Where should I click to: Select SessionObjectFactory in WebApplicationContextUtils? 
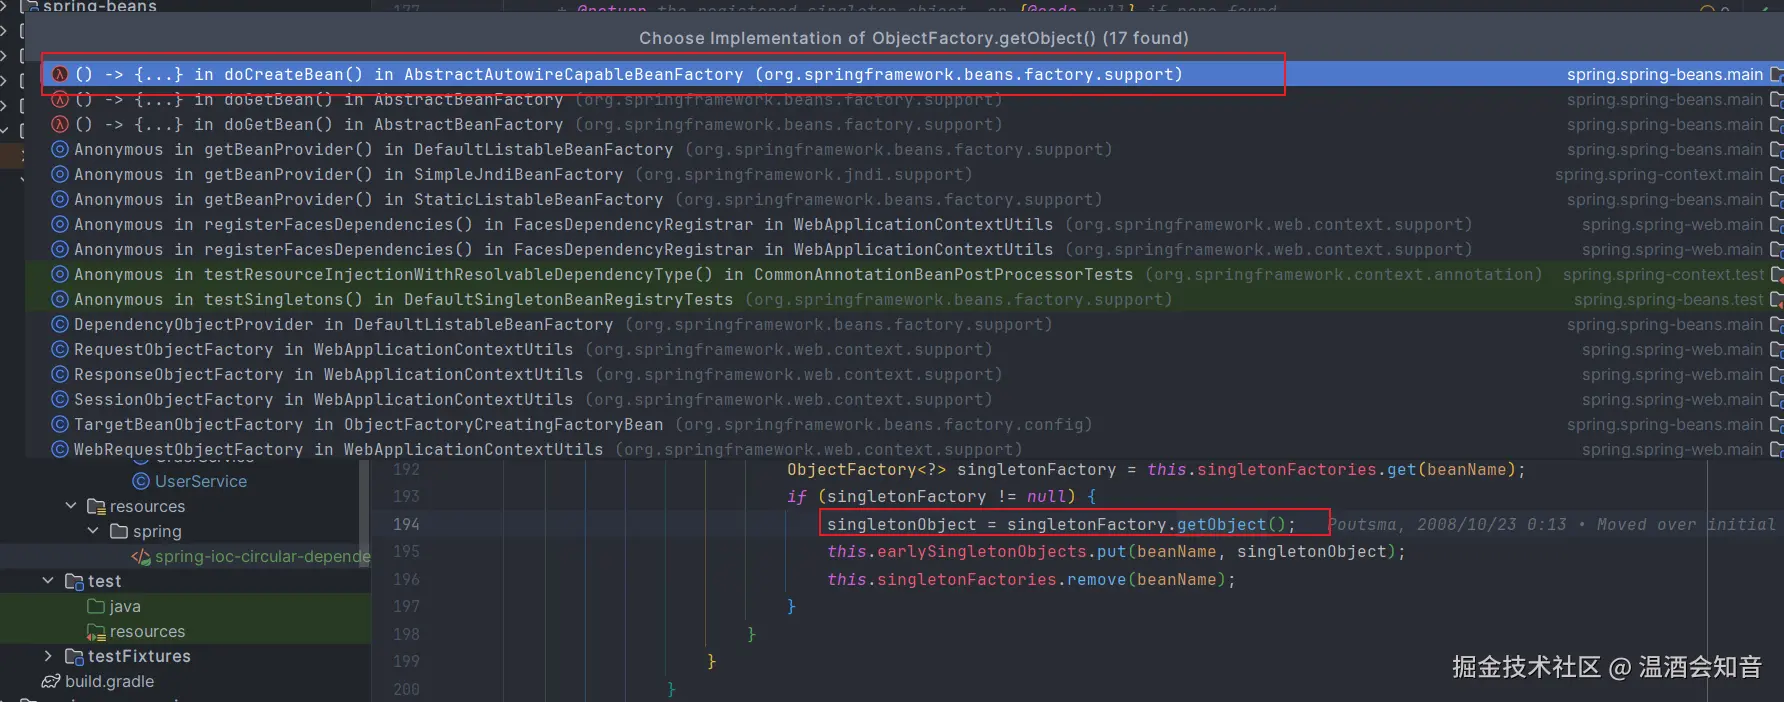click(905, 399)
